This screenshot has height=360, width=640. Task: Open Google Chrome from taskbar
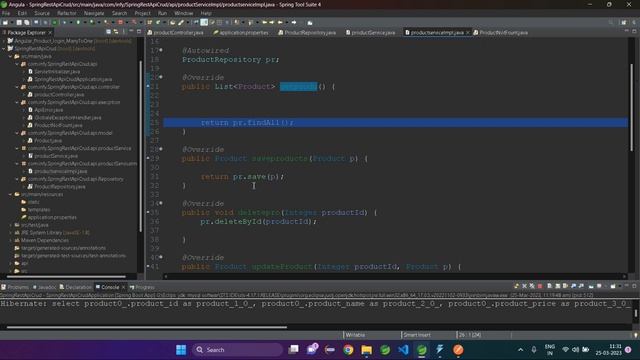(348, 350)
